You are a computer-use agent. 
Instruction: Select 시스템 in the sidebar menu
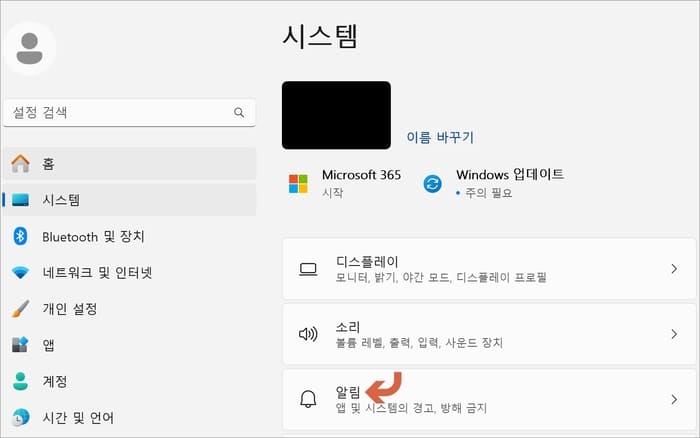[129, 200]
